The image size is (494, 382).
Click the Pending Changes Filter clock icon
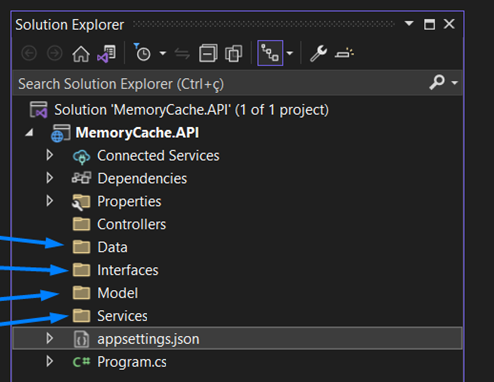tap(142, 53)
